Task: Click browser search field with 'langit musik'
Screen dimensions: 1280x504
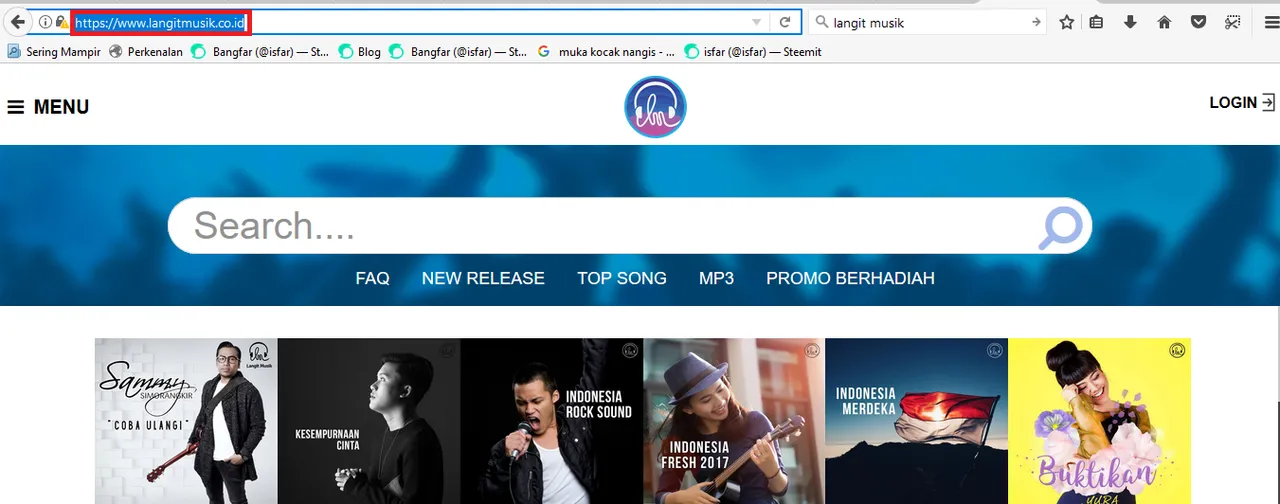Action: pyautogui.click(x=929, y=22)
